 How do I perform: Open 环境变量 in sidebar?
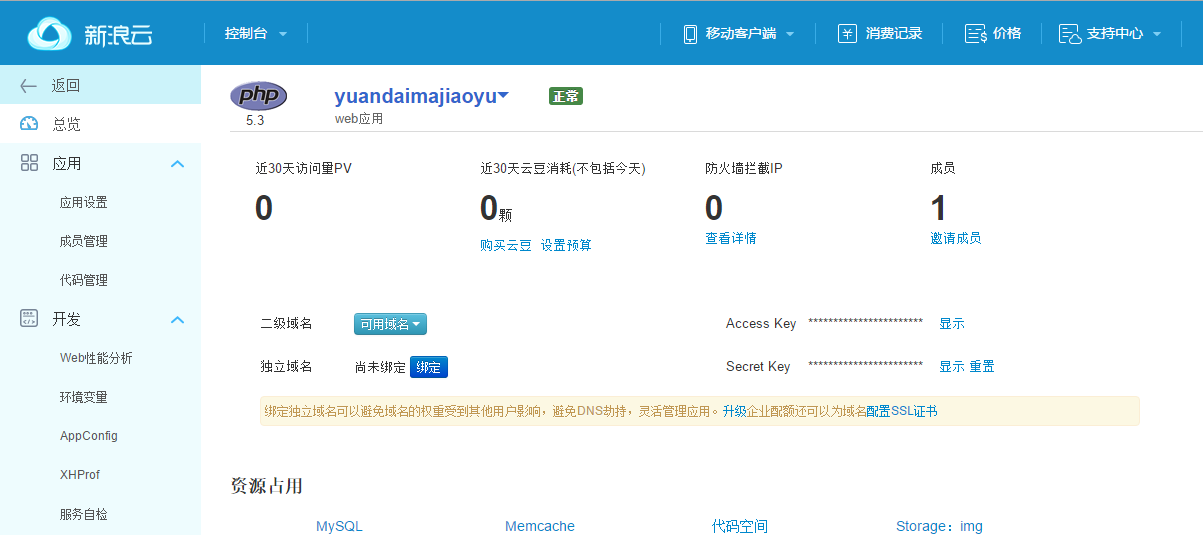tap(84, 397)
